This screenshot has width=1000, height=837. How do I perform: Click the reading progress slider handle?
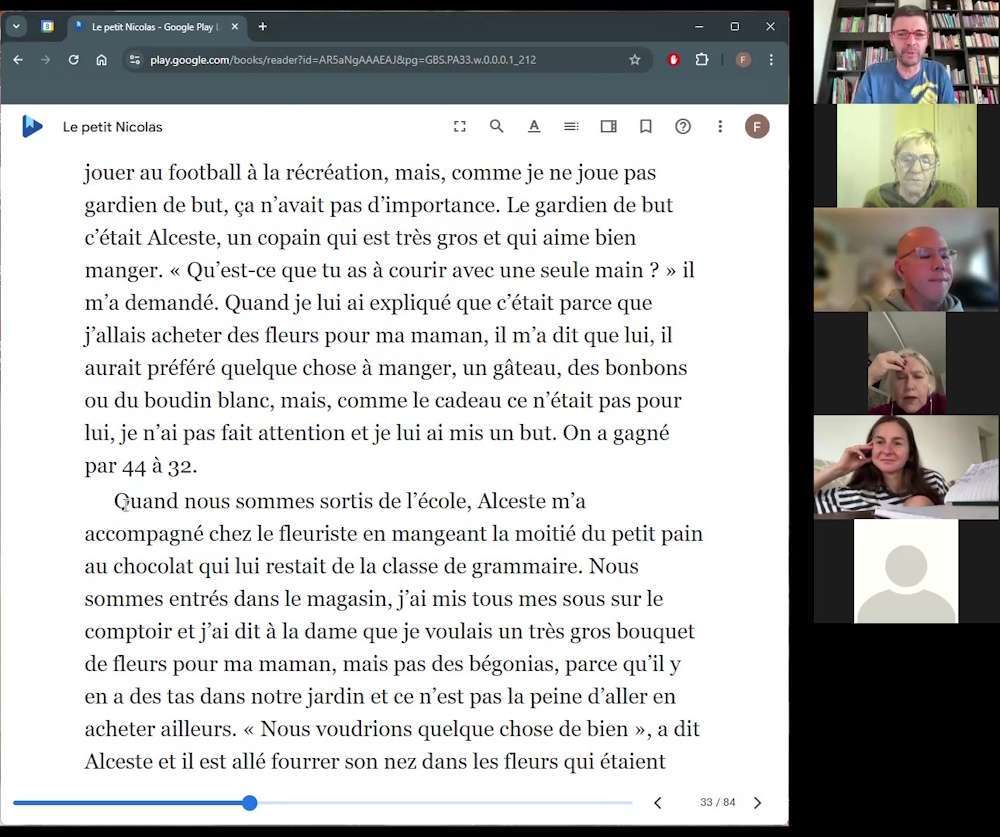[x=250, y=803]
